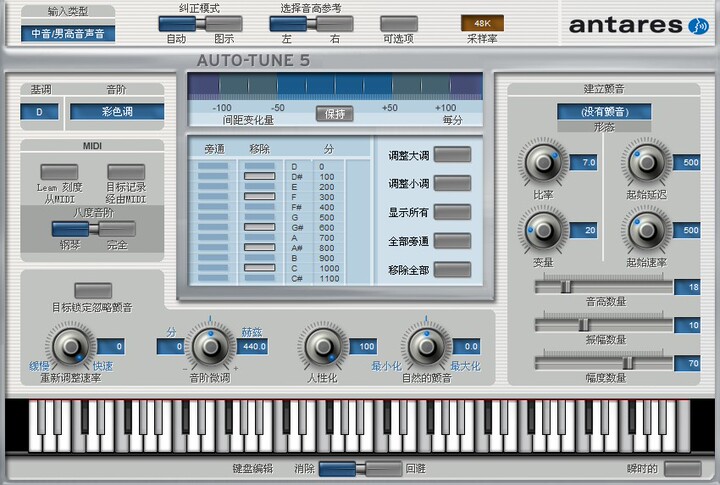
Task: Click the 音阶微调 scale detune knob
Action: click(x=210, y=347)
